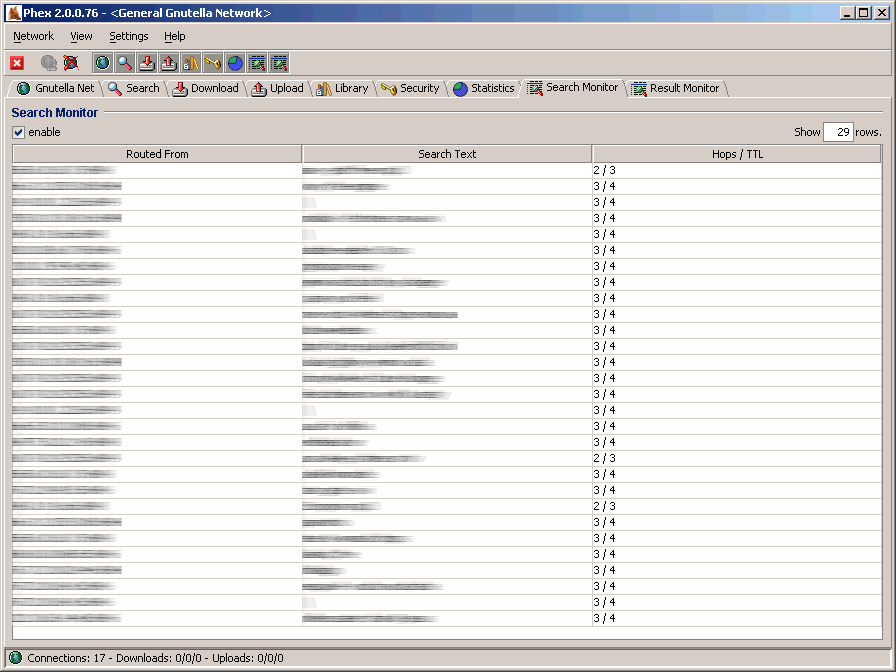Screen dimensions: 896x672
Task: Click the magnifier Search toolbar button
Action: [125, 63]
